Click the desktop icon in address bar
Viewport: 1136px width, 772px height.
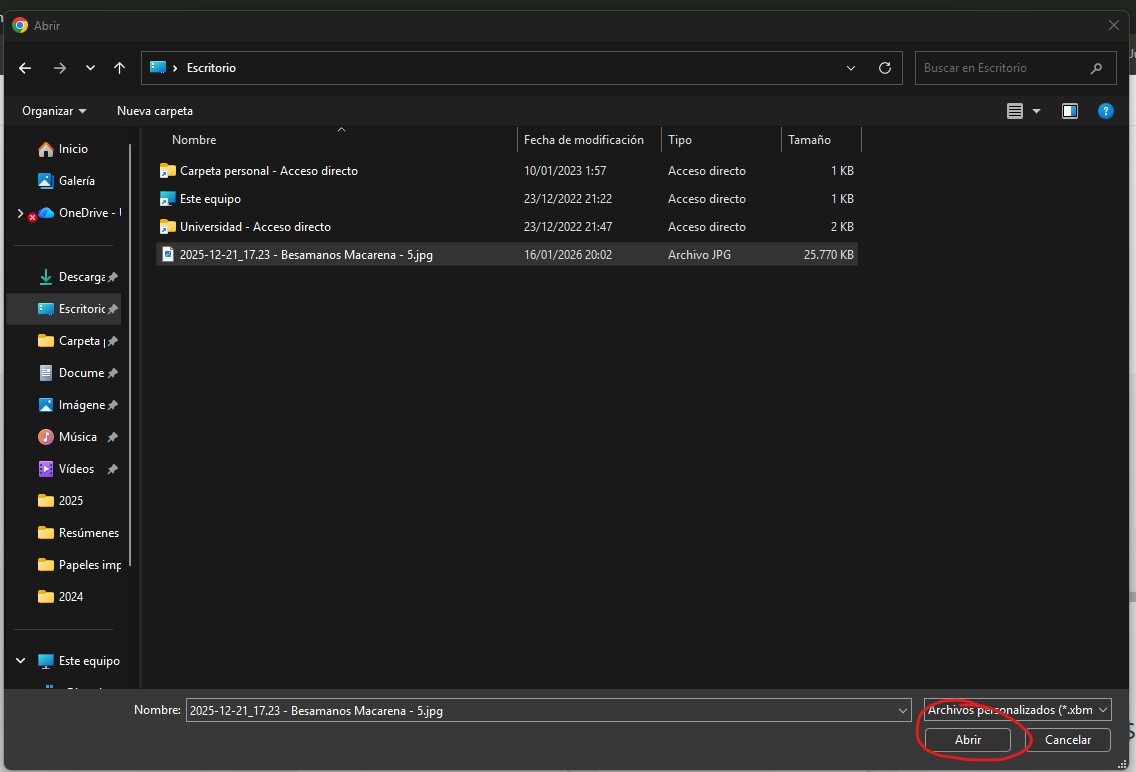[x=158, y=67]
